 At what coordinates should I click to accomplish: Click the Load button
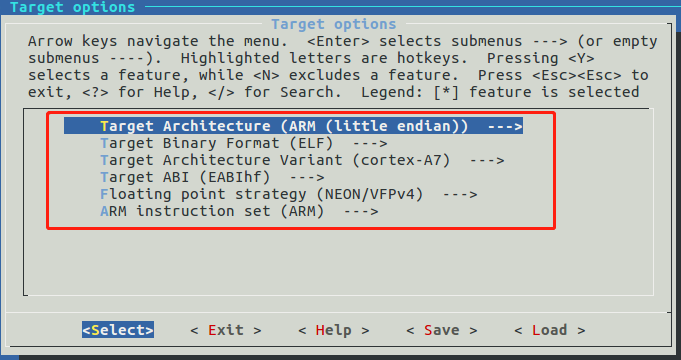[x=550, y=330]
